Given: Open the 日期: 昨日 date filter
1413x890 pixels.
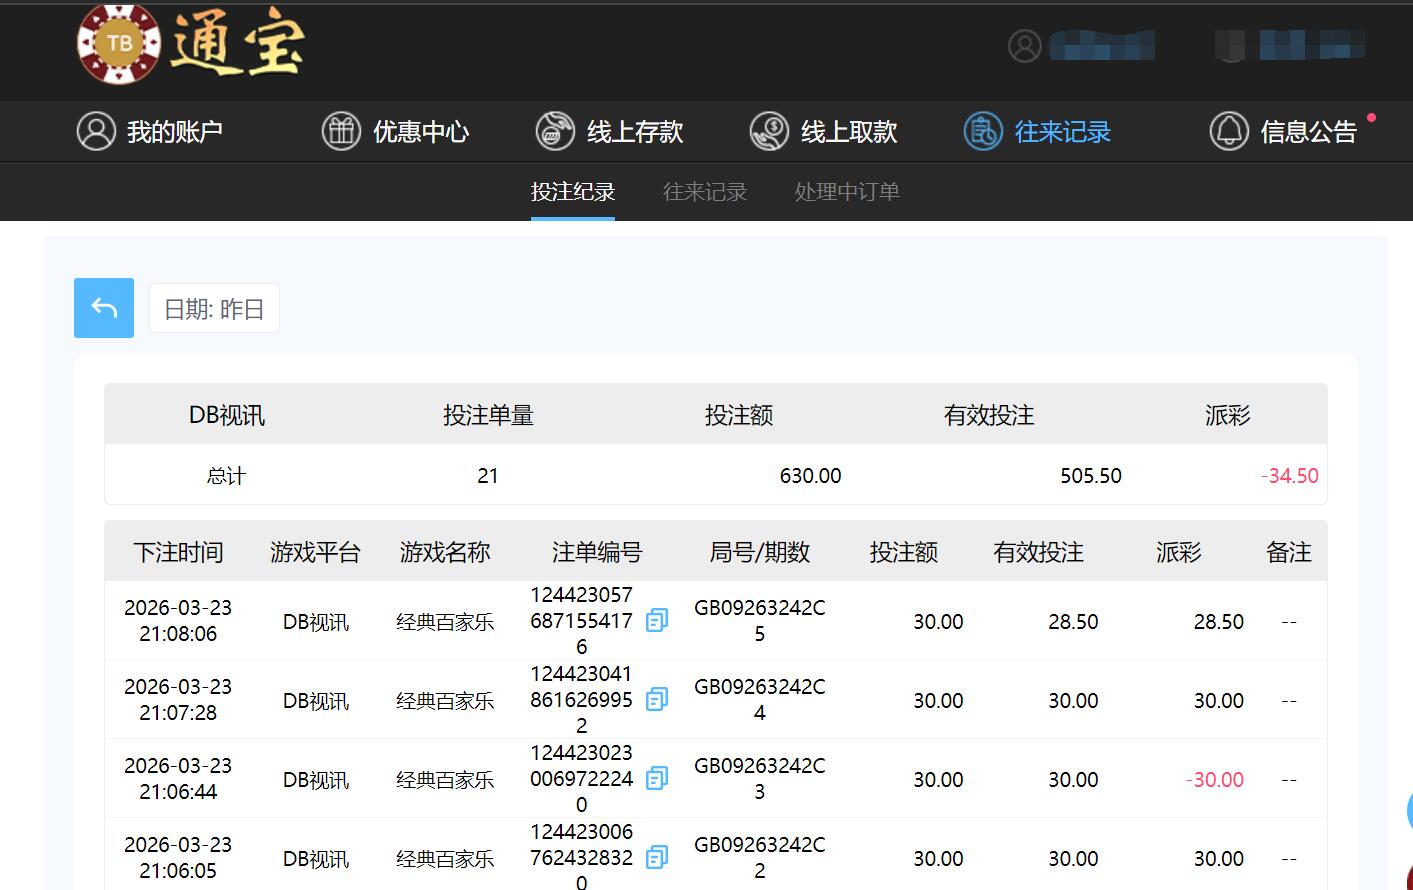Looking at the screenshot, I should [214, 308].
